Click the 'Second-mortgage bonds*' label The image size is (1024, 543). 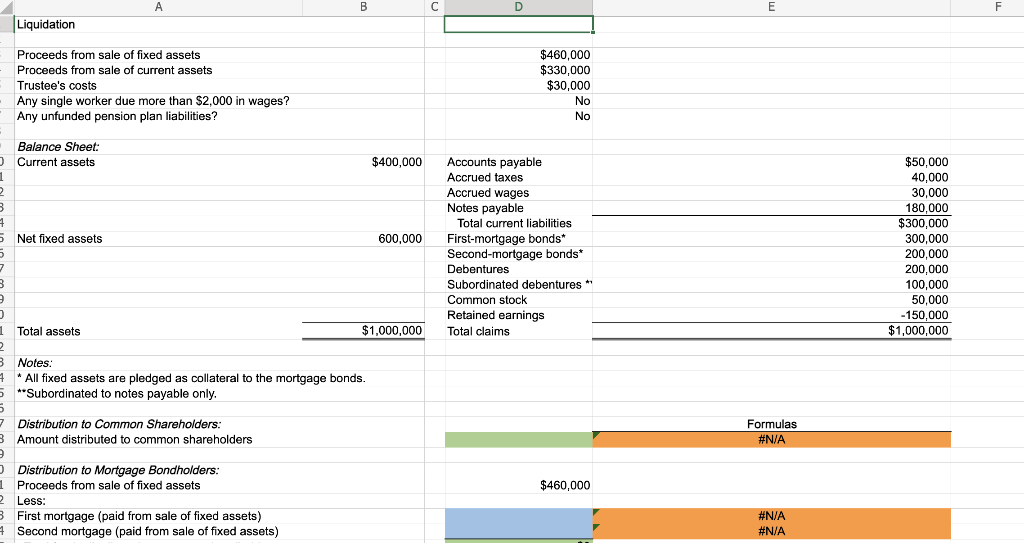pos(515,254)
